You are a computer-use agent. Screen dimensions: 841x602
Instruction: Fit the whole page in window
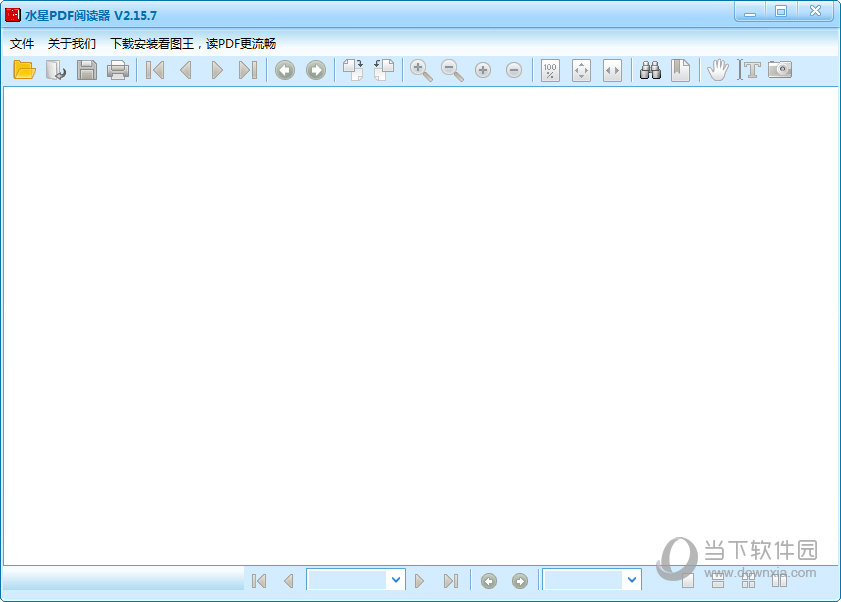[x=581, y=70]
